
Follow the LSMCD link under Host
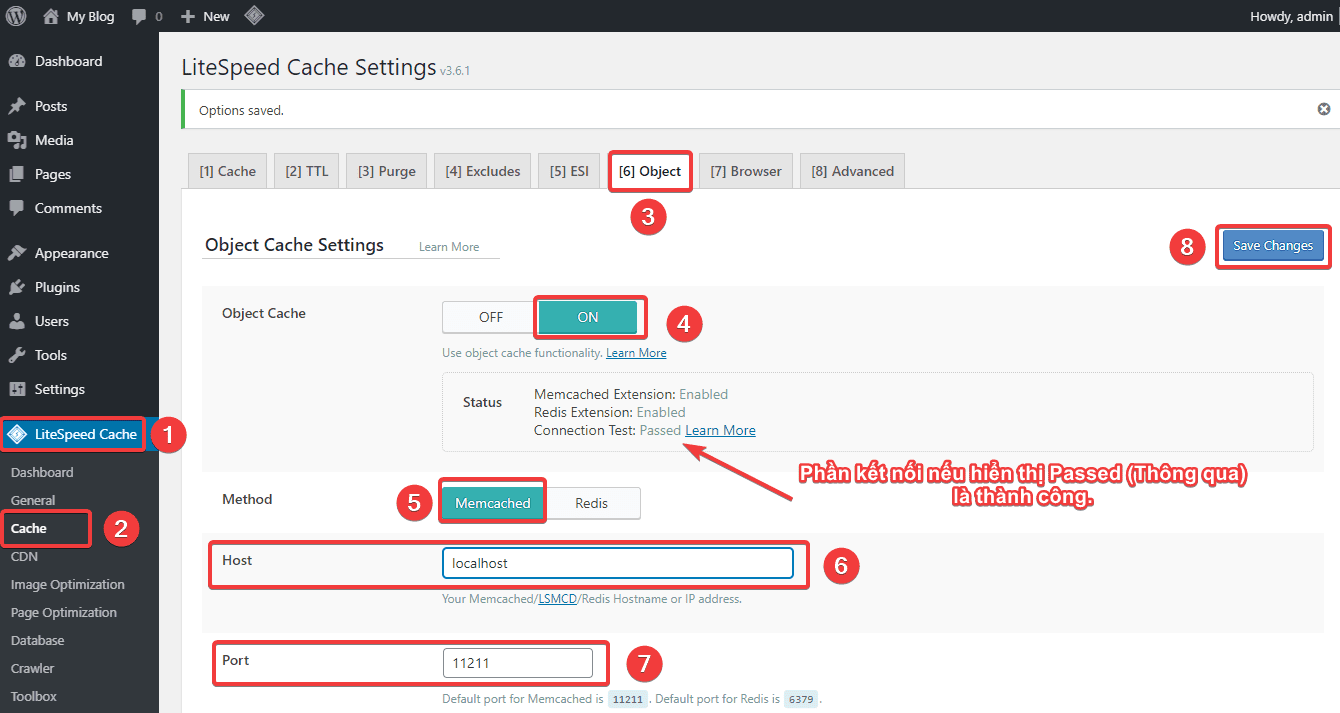coord(557,599)
